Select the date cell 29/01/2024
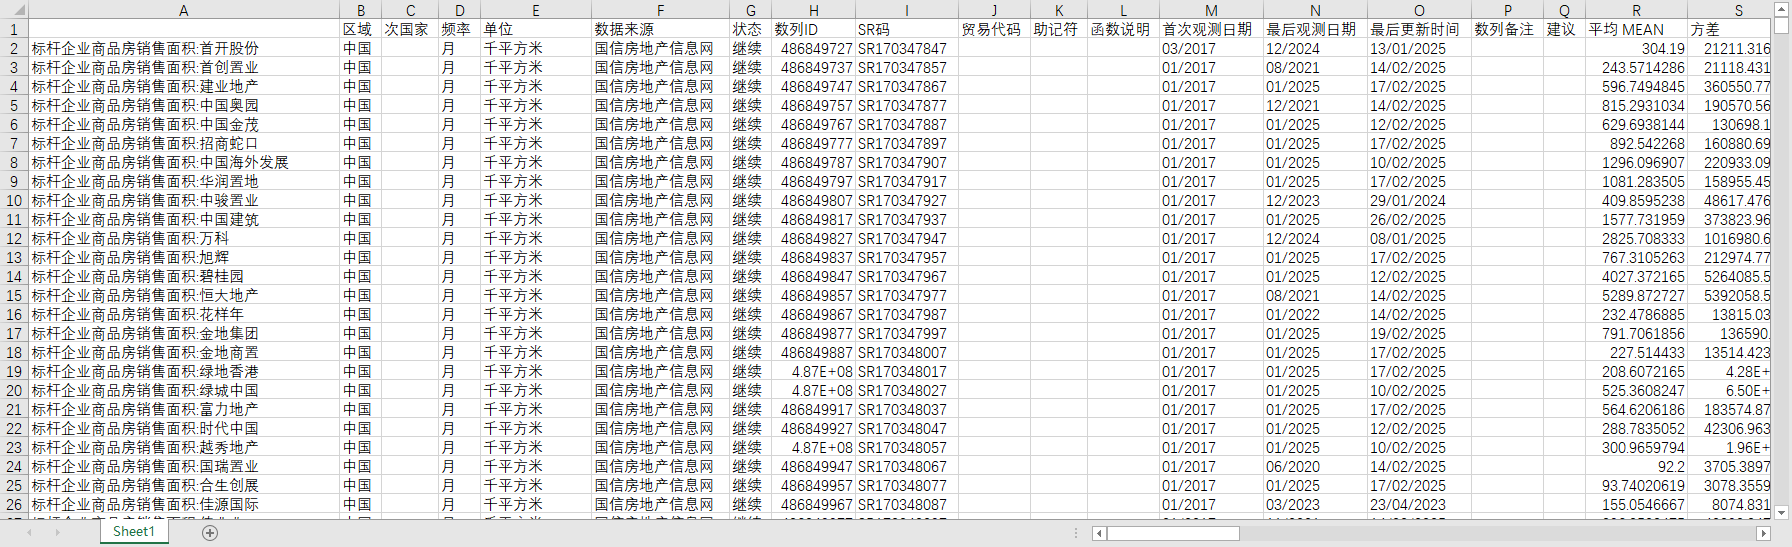This screenshot has width=1792, height=547. click(1419, 200)
